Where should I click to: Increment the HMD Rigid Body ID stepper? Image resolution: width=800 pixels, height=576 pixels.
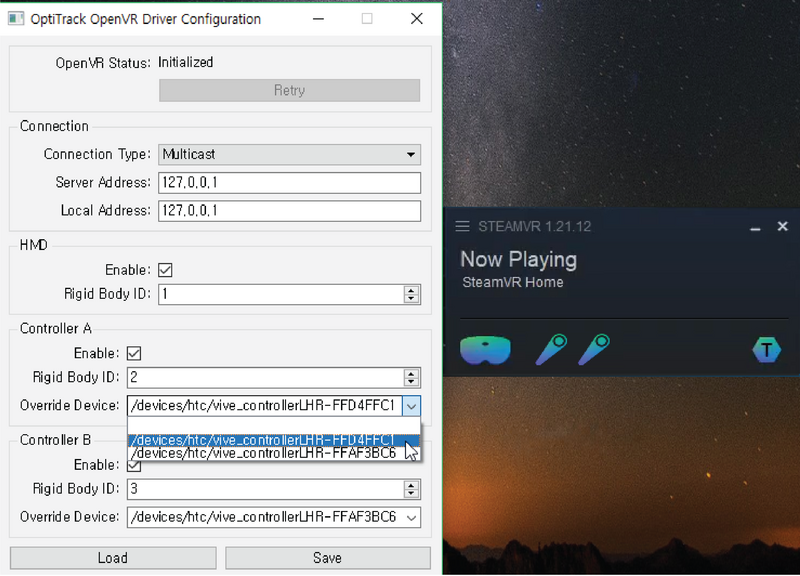click(x=410, y=290)
